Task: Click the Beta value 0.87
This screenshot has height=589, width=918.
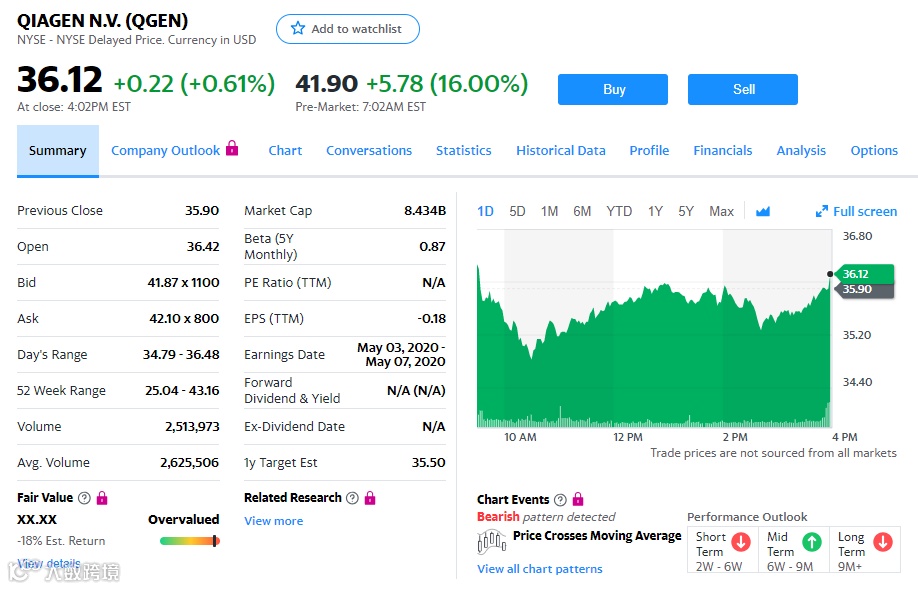Action: 432,246
